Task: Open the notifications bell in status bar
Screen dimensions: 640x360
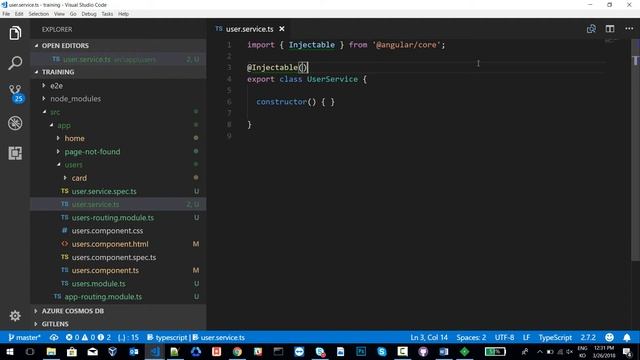Action: 627,337
